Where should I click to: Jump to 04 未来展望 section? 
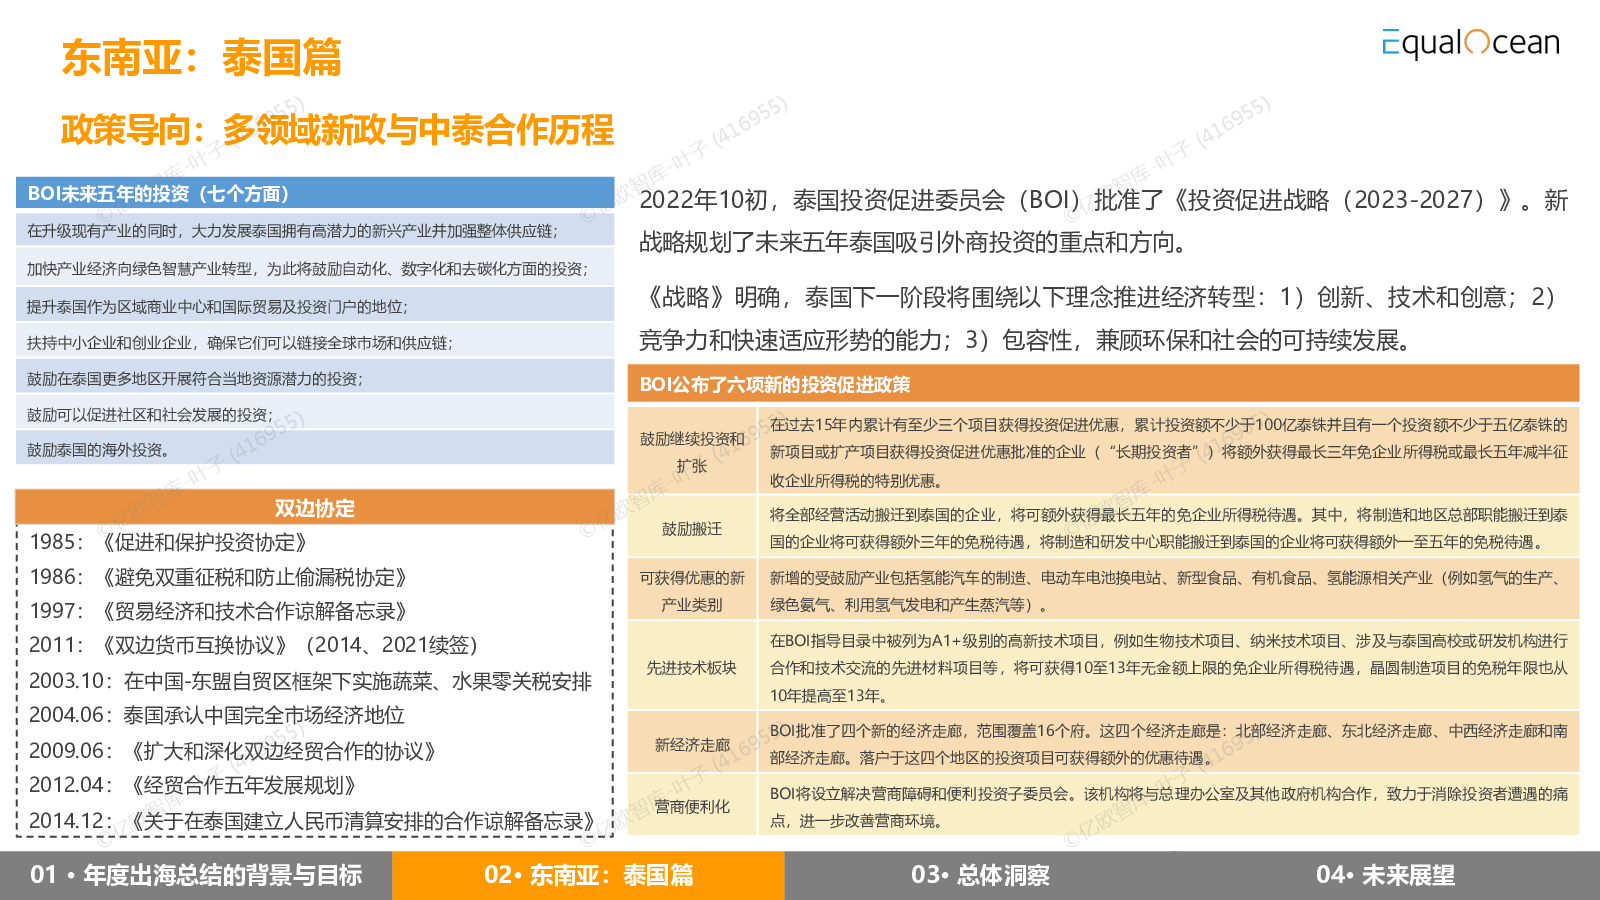(x=1386, y=875)
